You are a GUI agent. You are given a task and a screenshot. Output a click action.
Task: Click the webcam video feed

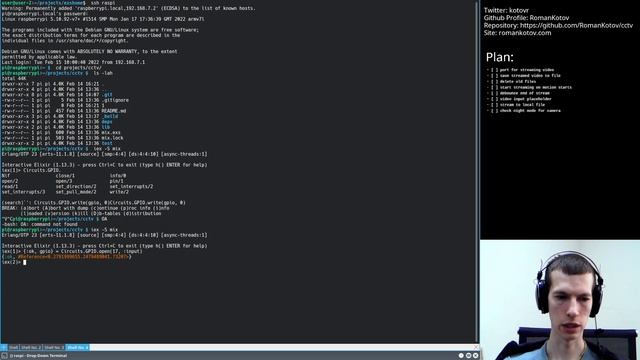tap(560, 300)
